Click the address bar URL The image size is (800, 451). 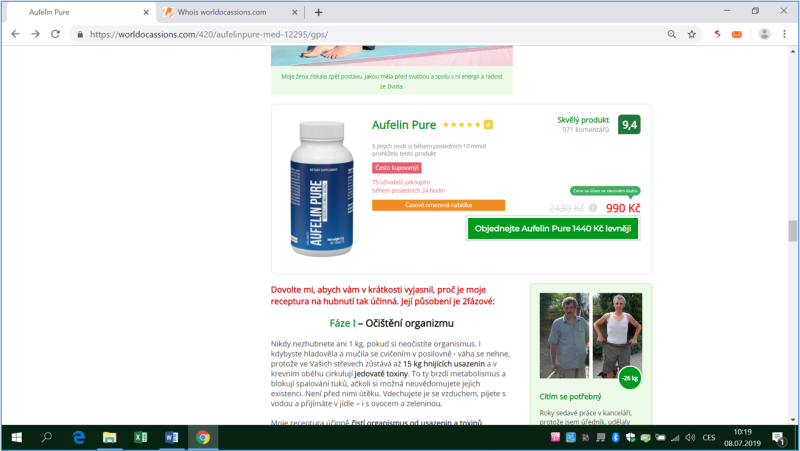[209, 35]
